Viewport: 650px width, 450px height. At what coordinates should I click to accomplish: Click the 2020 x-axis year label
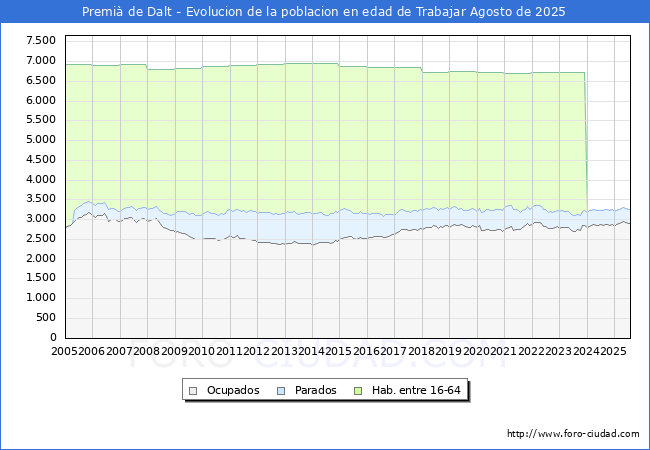476,351
